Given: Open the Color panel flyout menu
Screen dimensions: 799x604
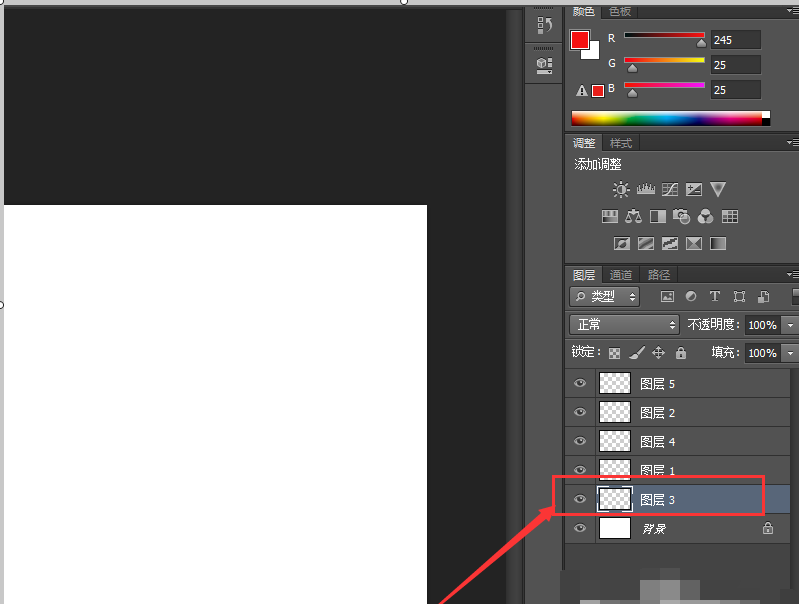Looking at the screenshot, I should click(792, 11).
